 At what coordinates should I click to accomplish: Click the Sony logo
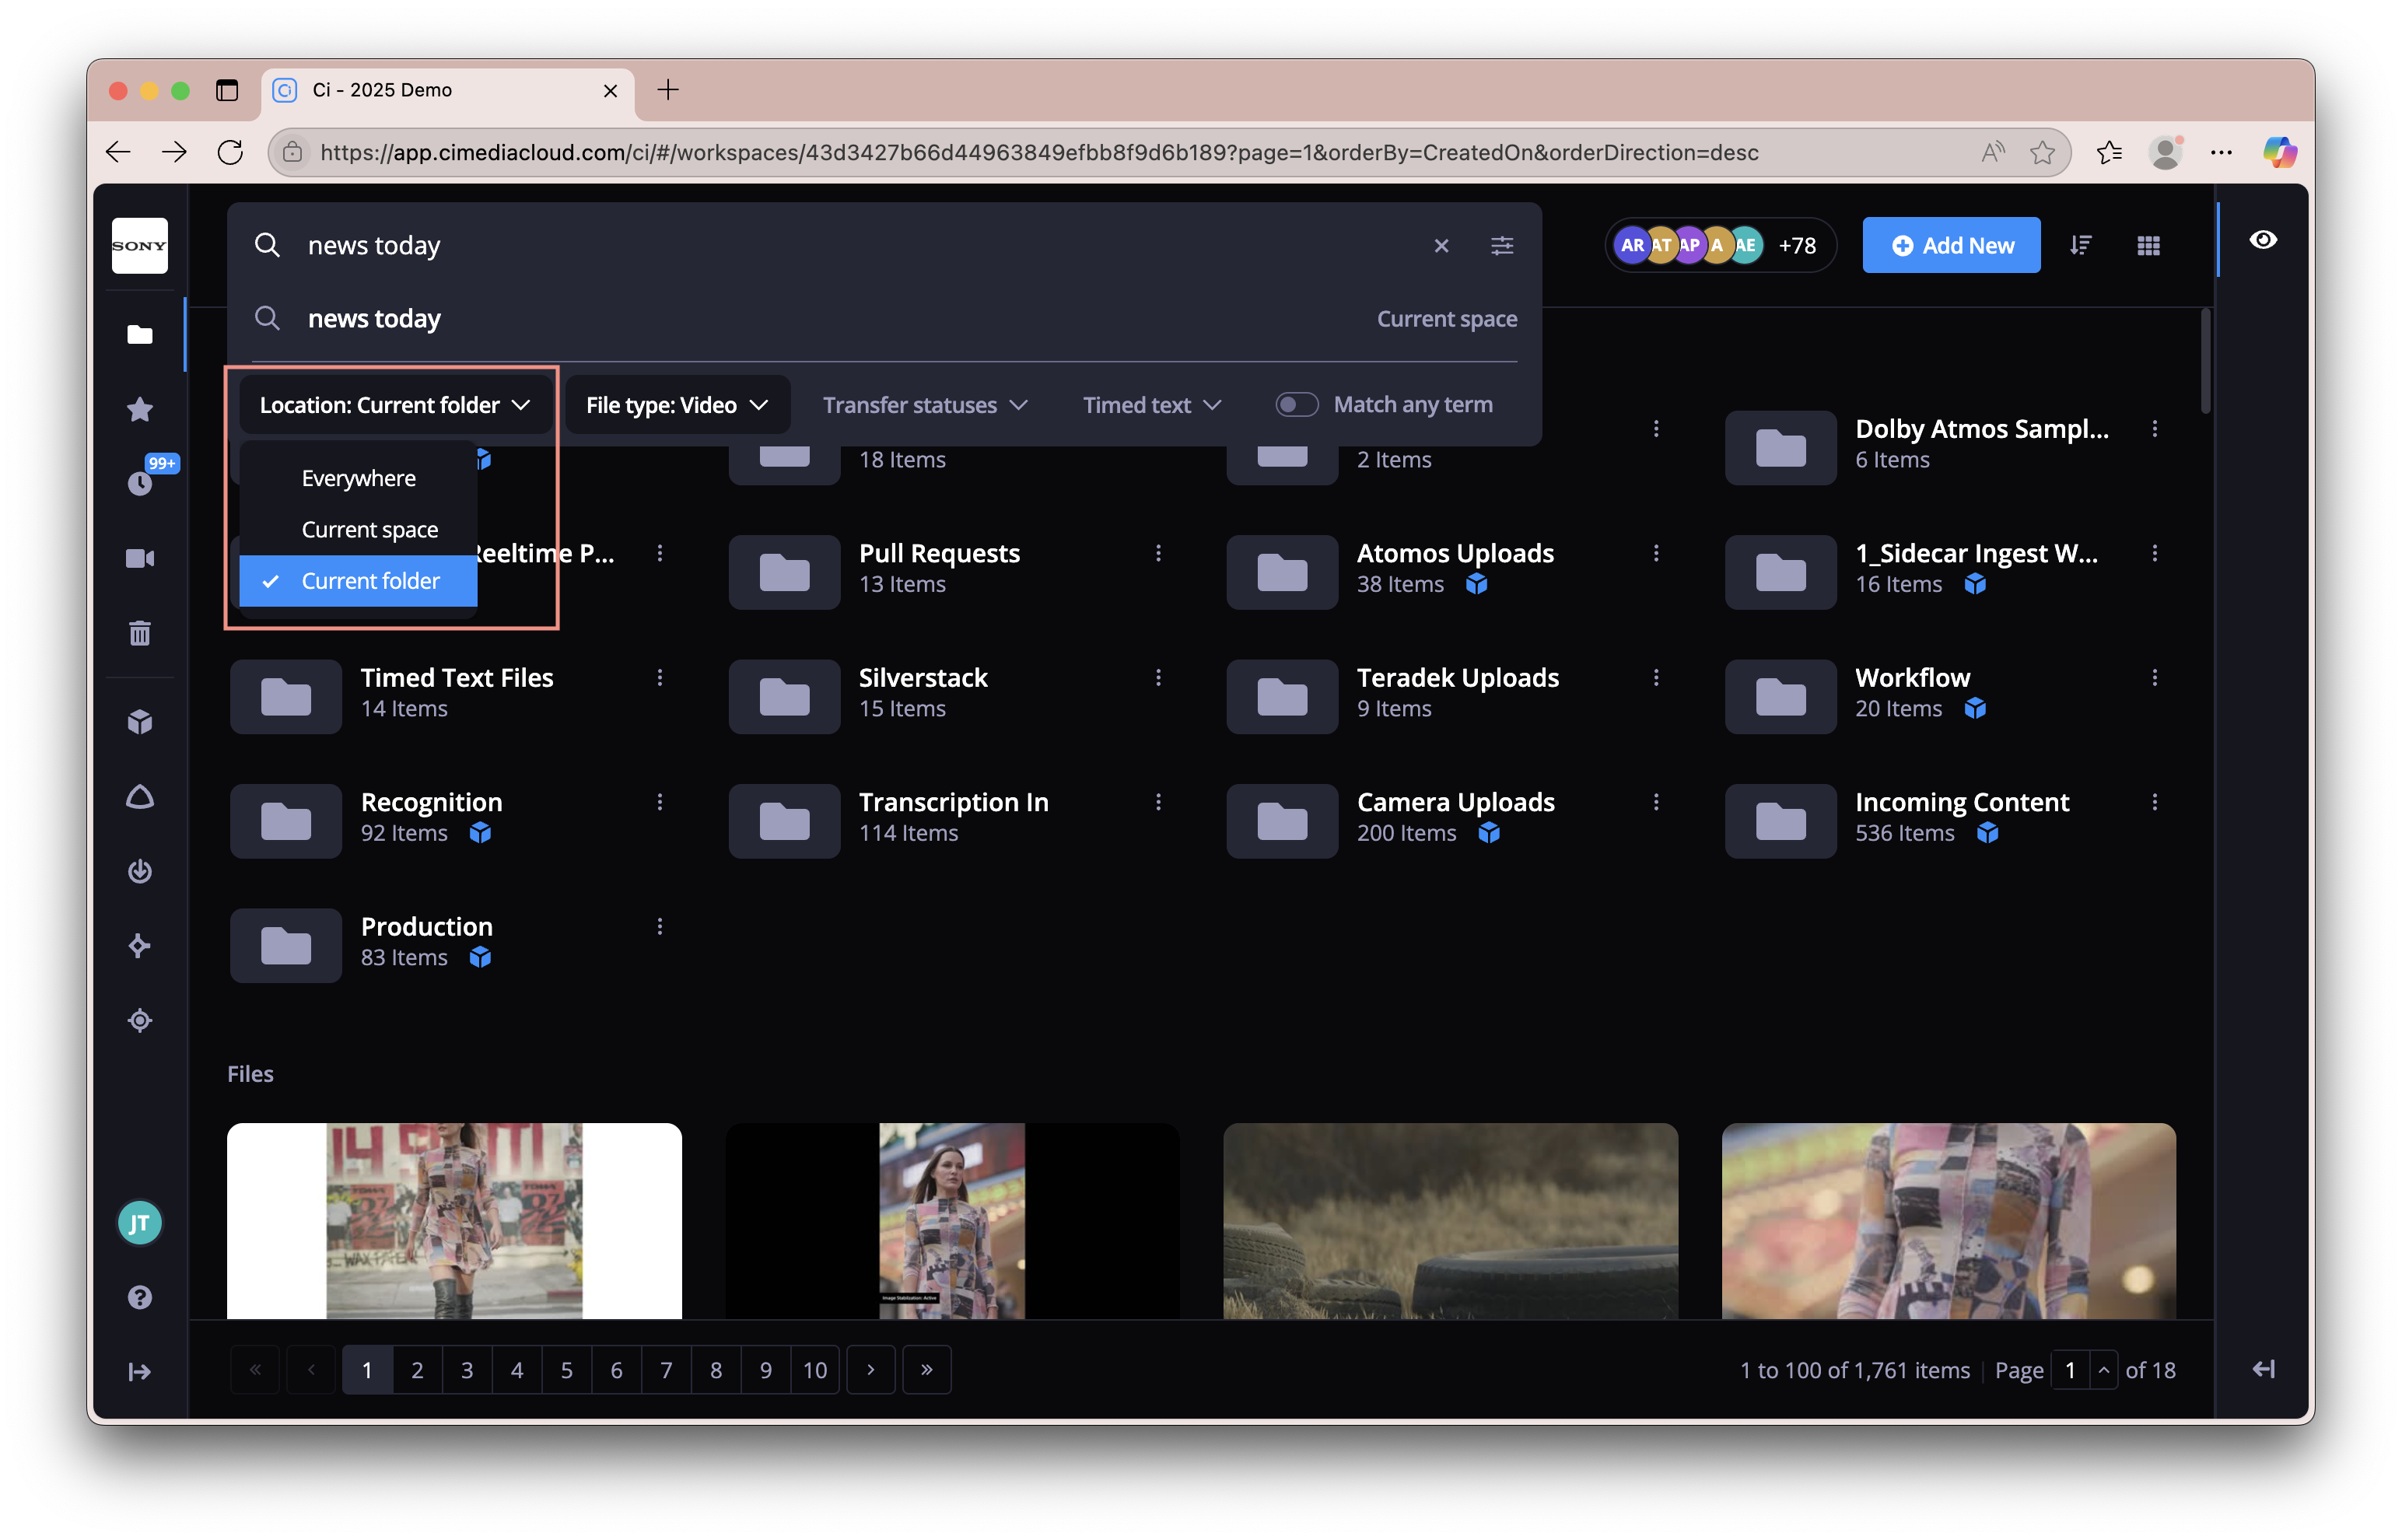[140, 245]
